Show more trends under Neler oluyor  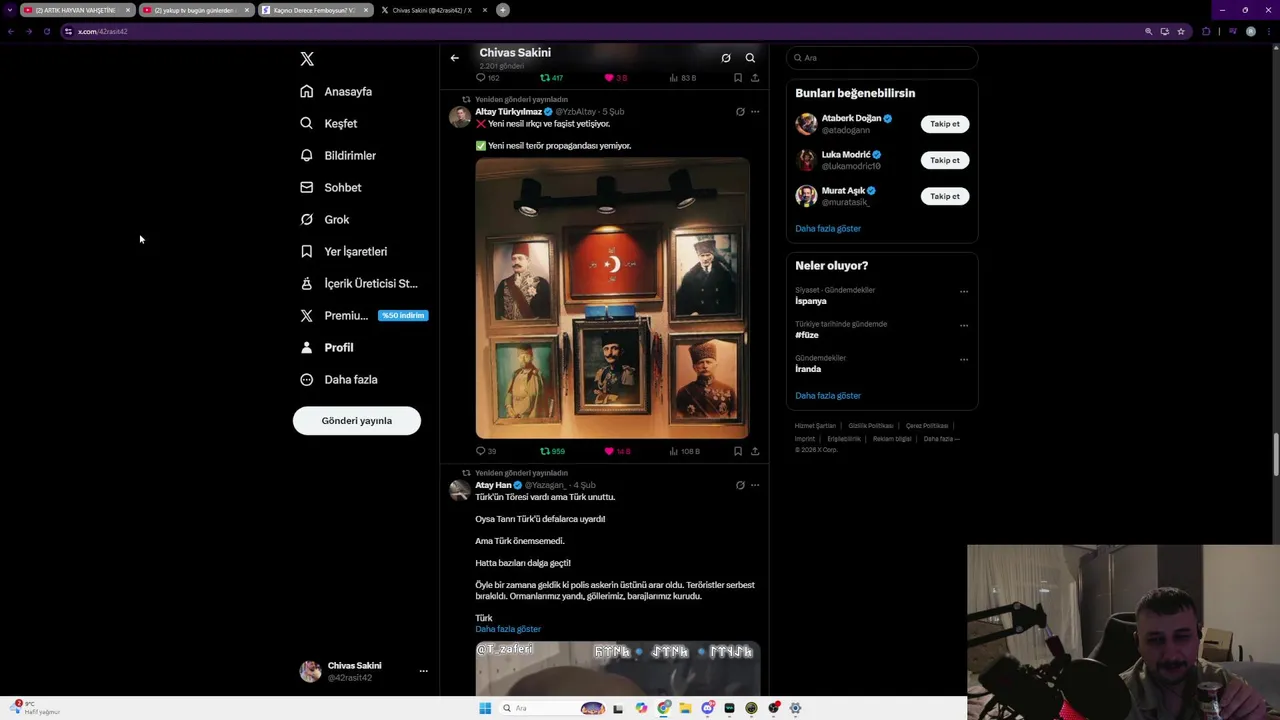point(828,395)
